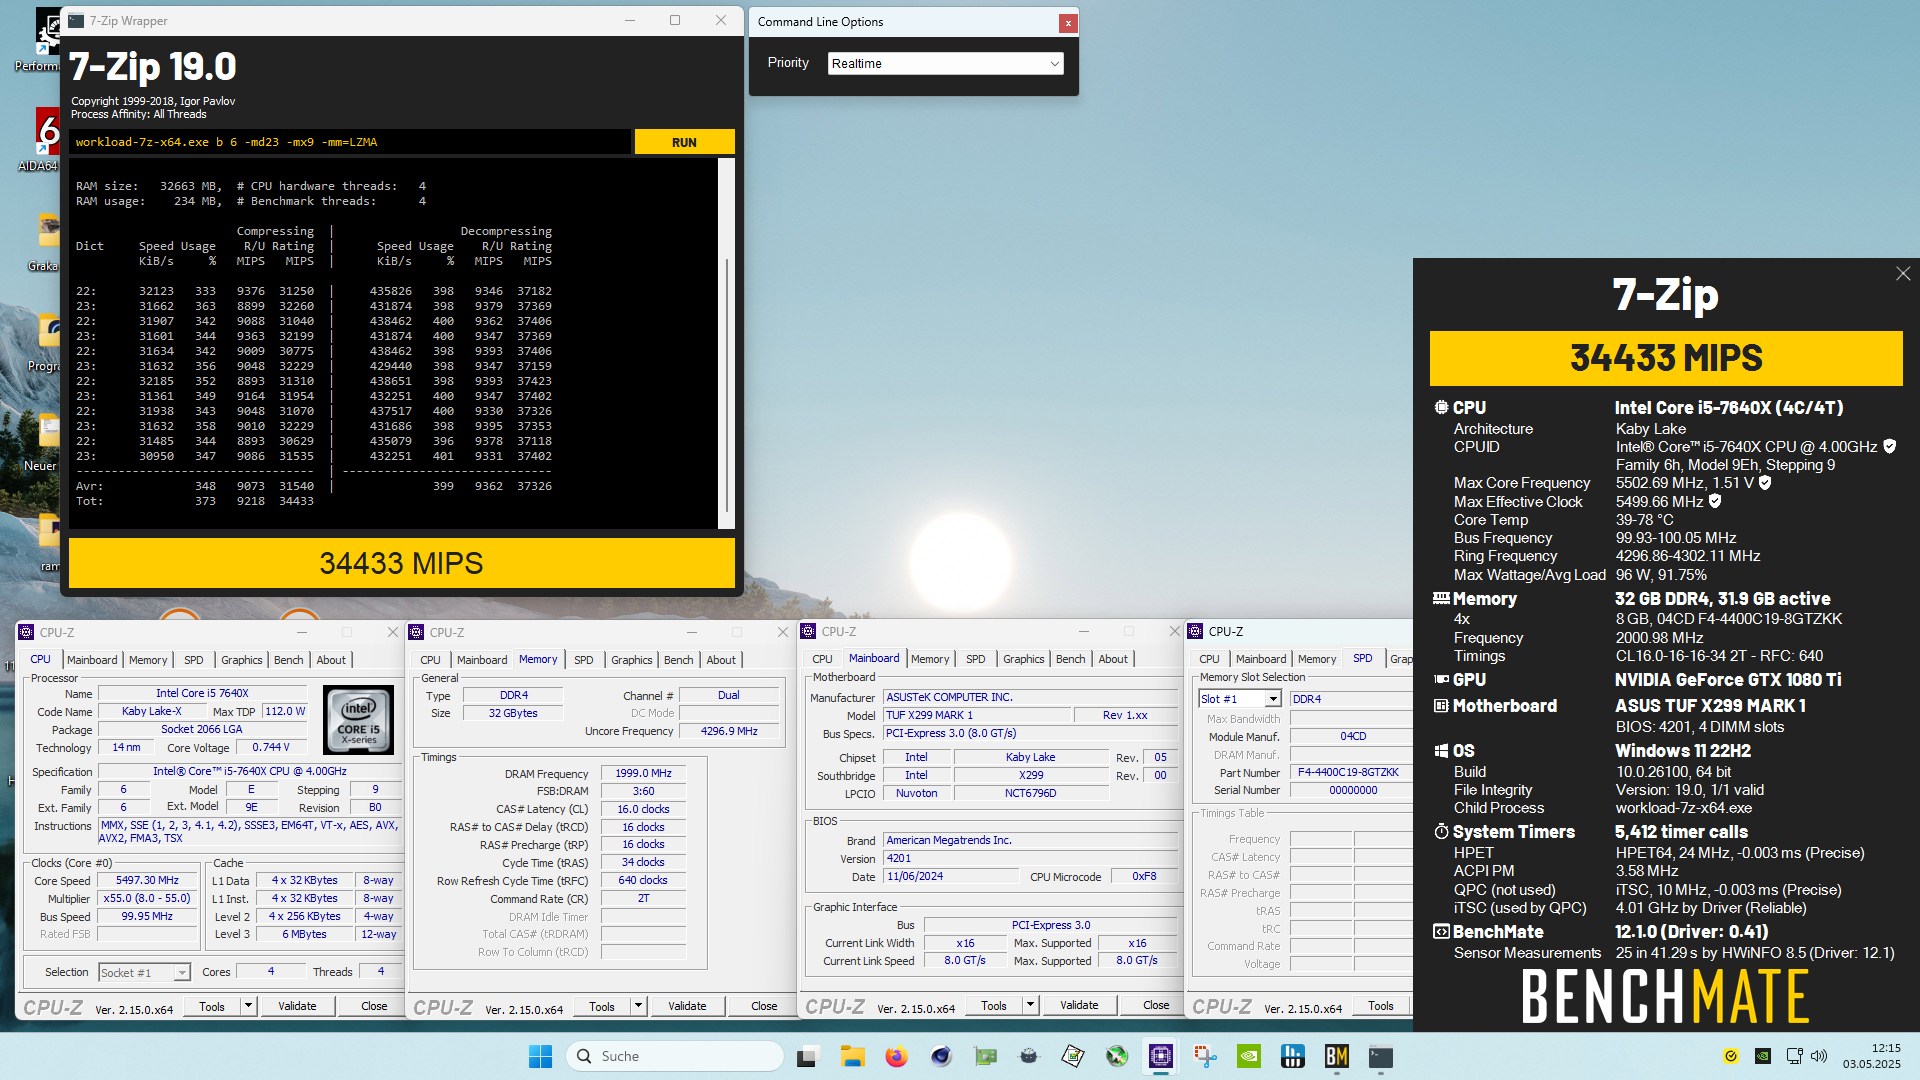Open the teapot icon in the taskbar
This screenshot has height=1080, width=1920.
coord(1029,1056)
